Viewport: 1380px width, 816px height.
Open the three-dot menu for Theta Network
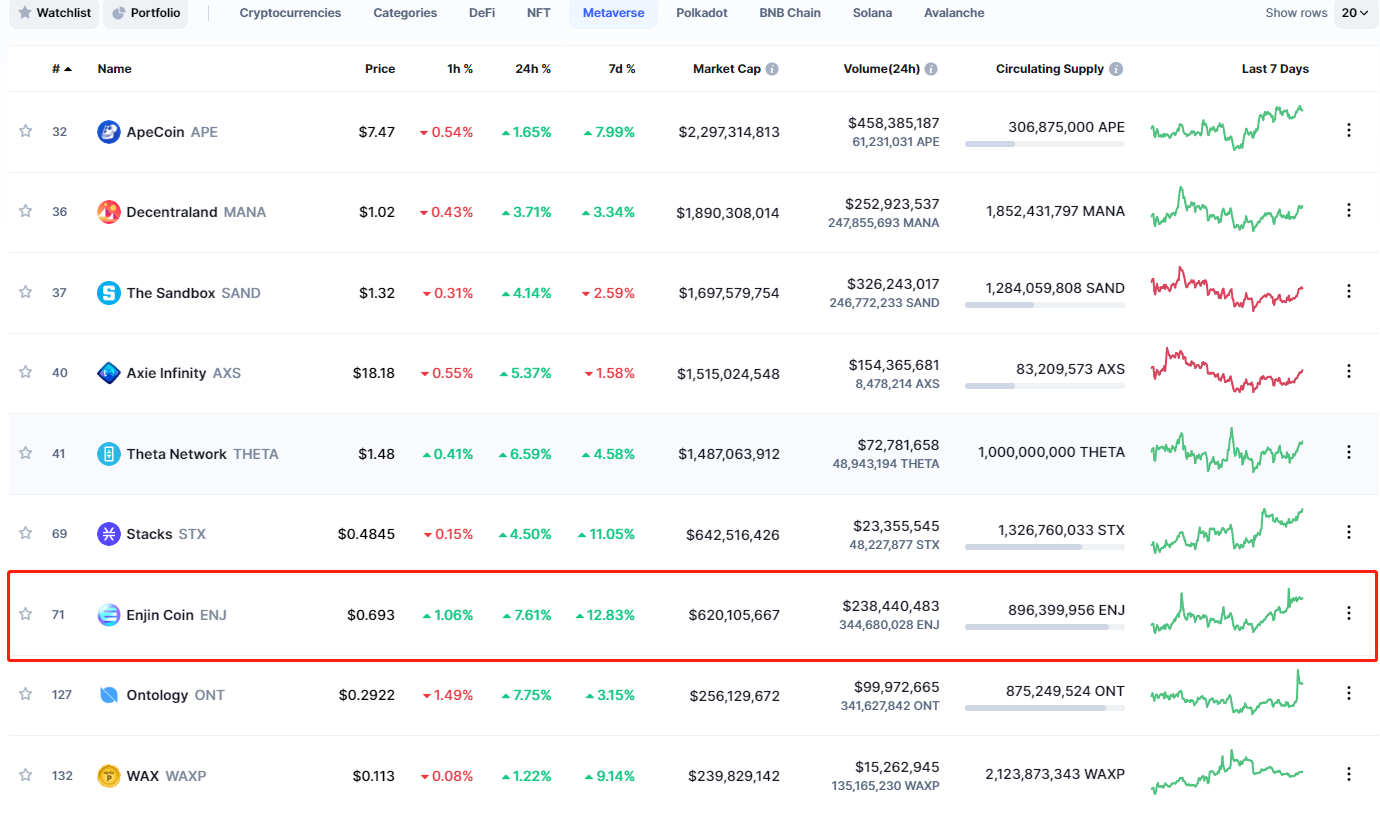pos(1349,452)
